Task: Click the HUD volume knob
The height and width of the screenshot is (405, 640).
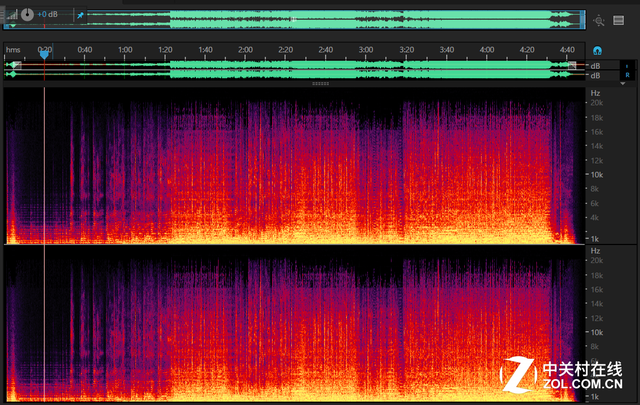Action: pos(27,15)
